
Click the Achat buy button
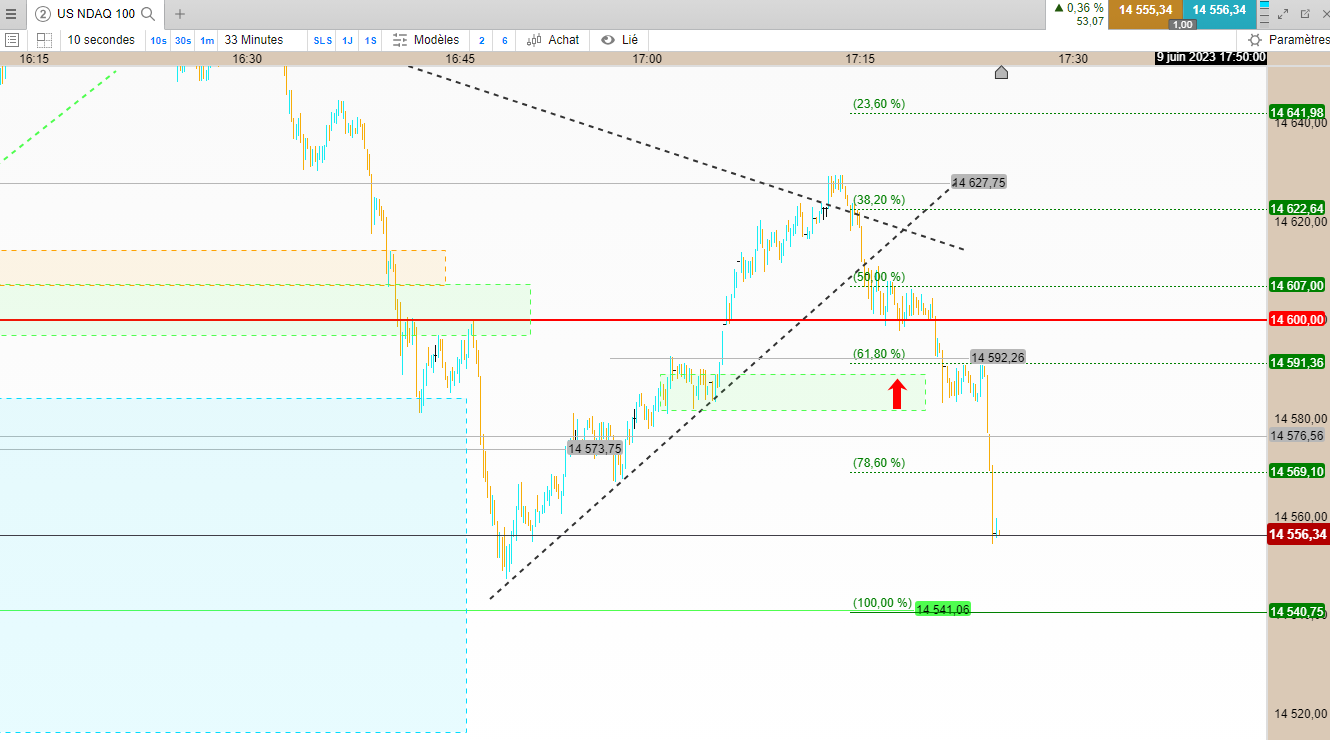(553, 40)
